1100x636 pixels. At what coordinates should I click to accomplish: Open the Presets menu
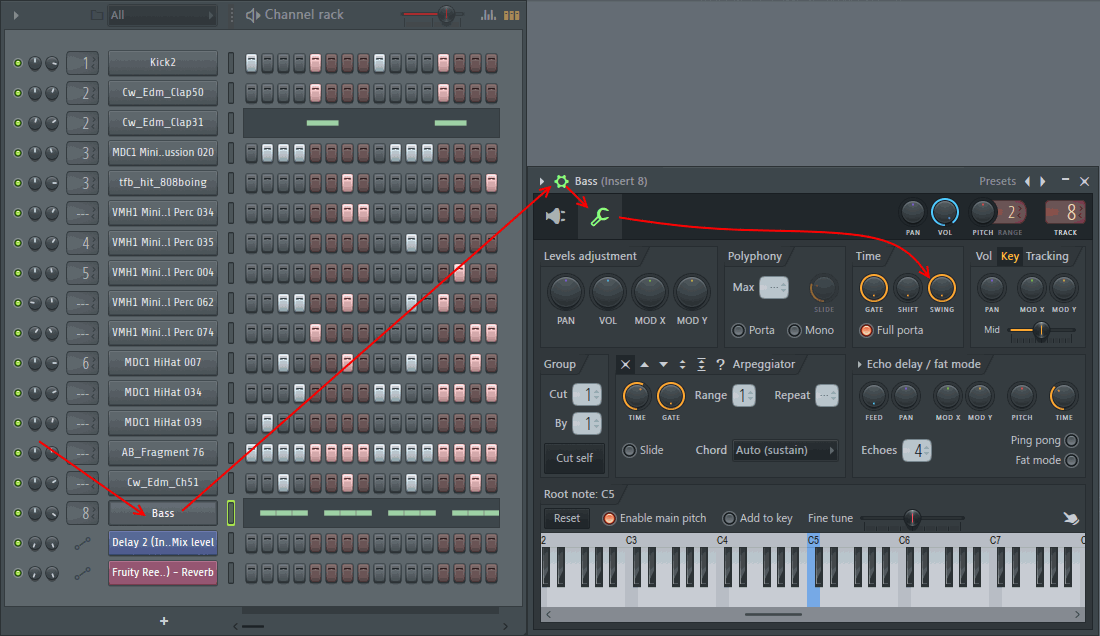[997, 182]
